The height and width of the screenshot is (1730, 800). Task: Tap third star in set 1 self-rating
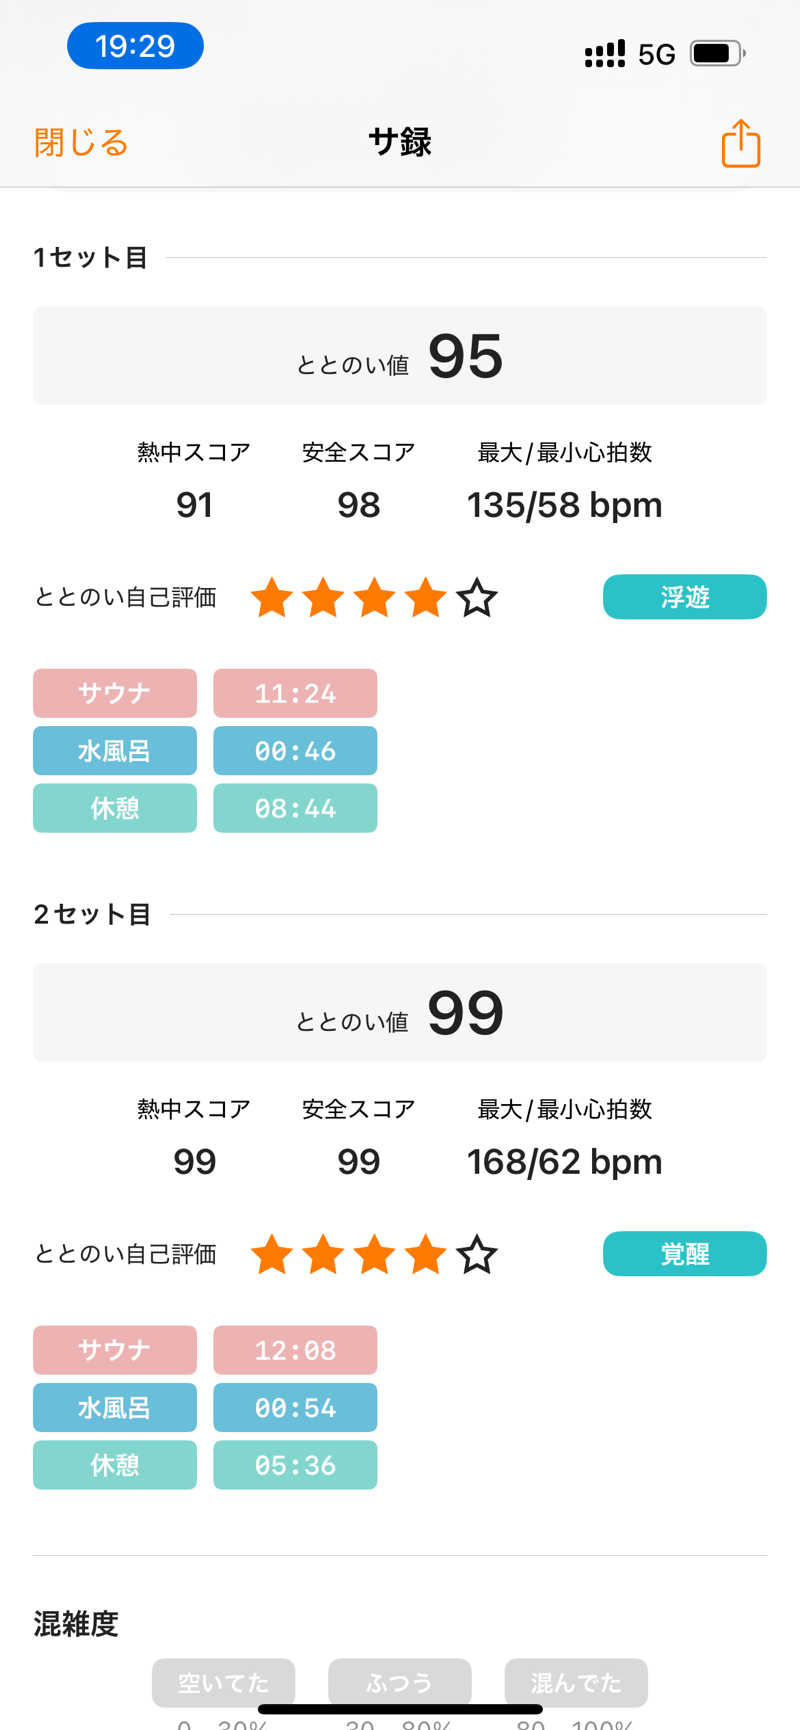click(x=374, y=598)
